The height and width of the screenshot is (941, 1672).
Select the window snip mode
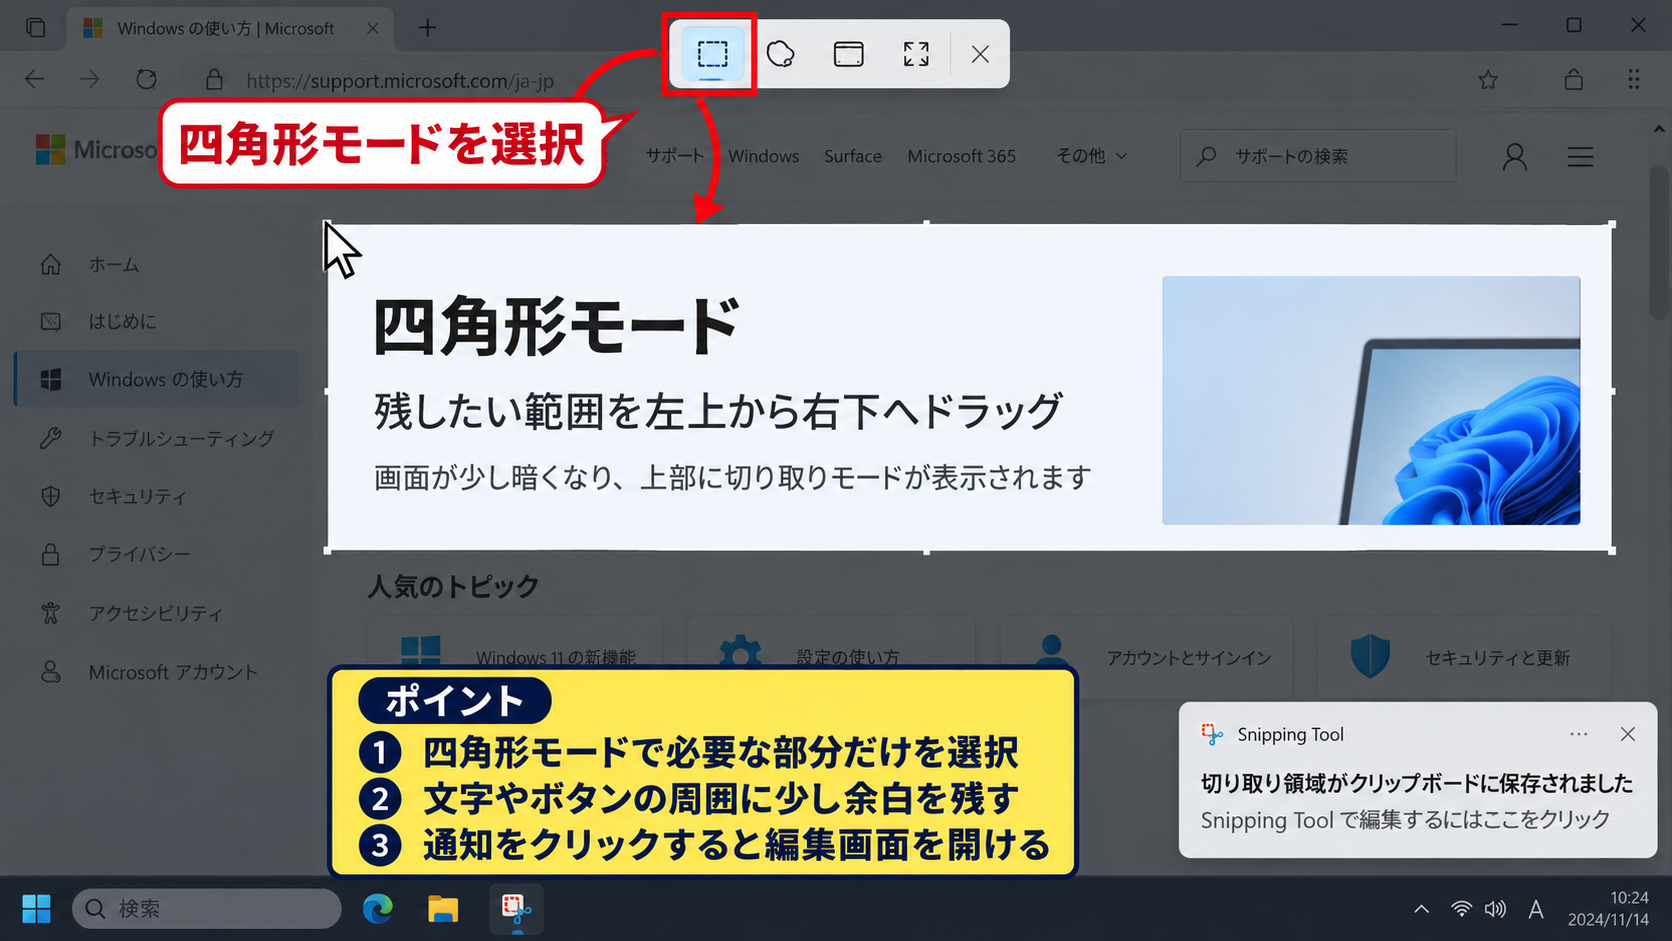[848, 54]
